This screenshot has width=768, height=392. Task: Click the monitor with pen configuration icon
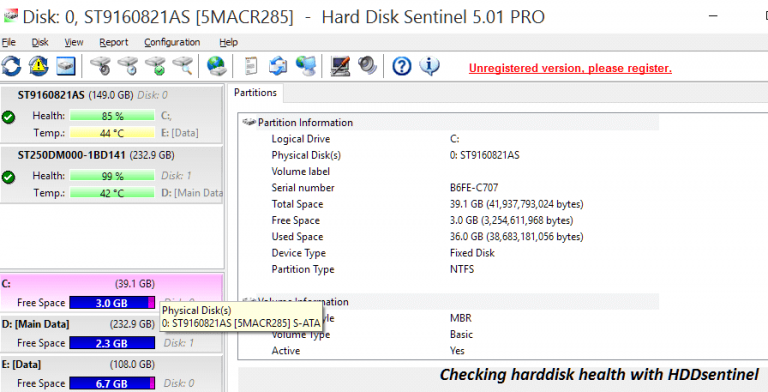[x=340, y=66]
